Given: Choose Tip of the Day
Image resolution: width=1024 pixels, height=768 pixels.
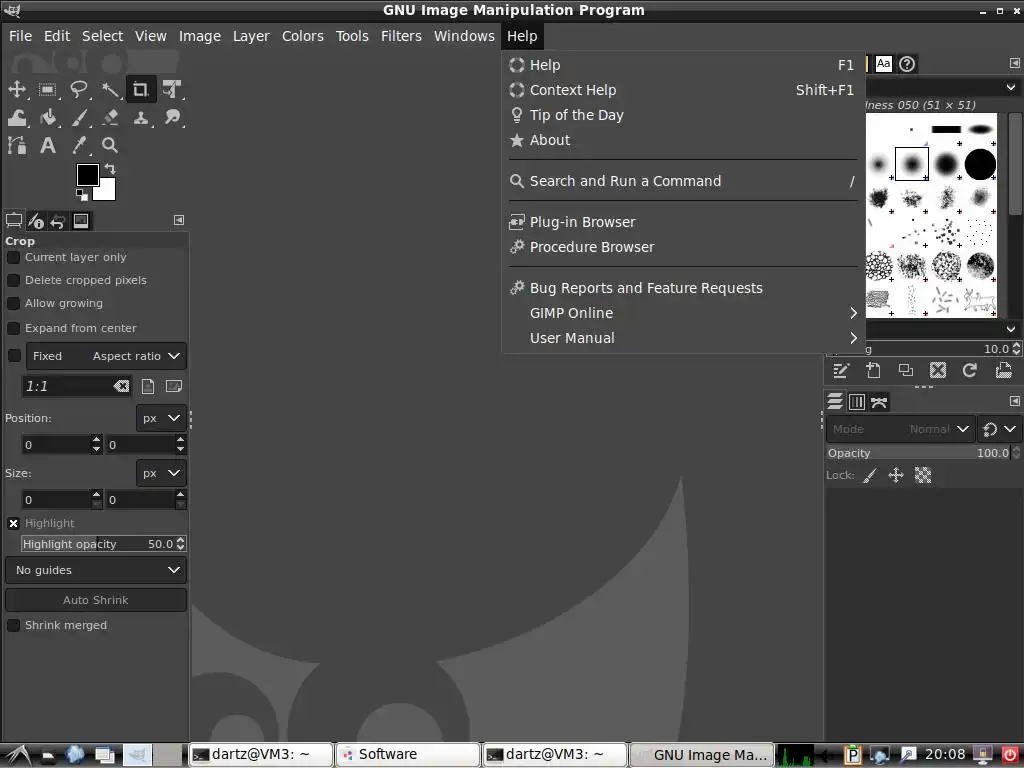Looking at the screenshot, I should pos(684,115).
